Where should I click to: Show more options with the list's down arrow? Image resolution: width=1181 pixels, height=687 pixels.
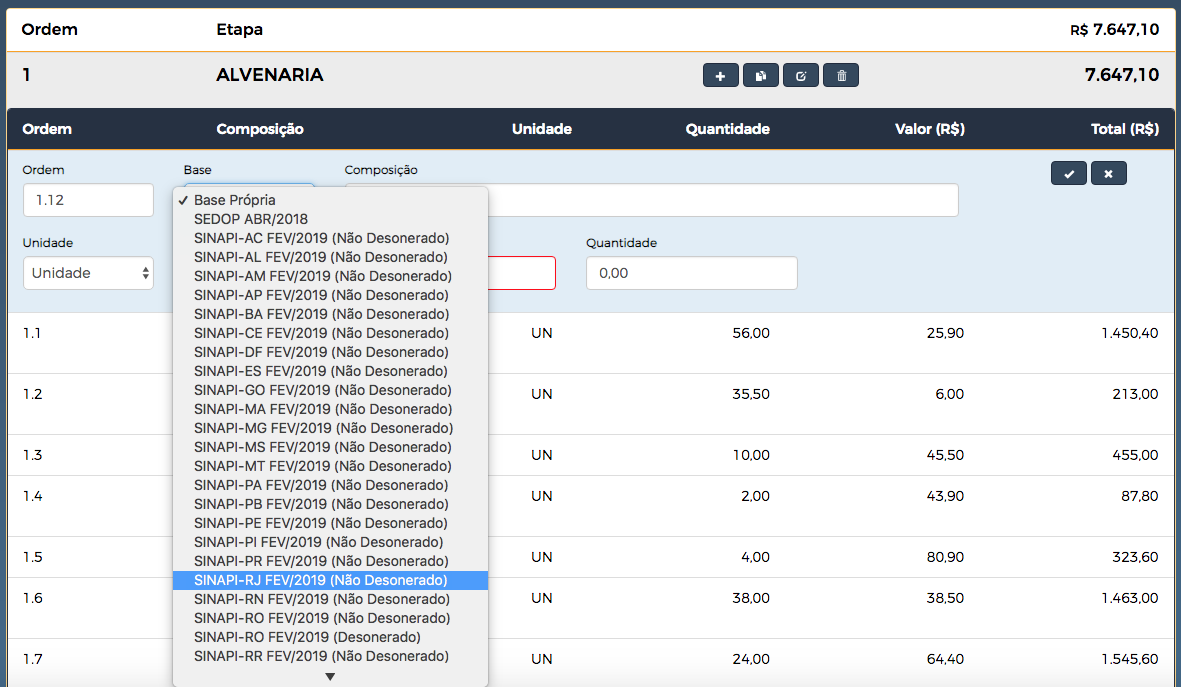[x=330, y=676]
